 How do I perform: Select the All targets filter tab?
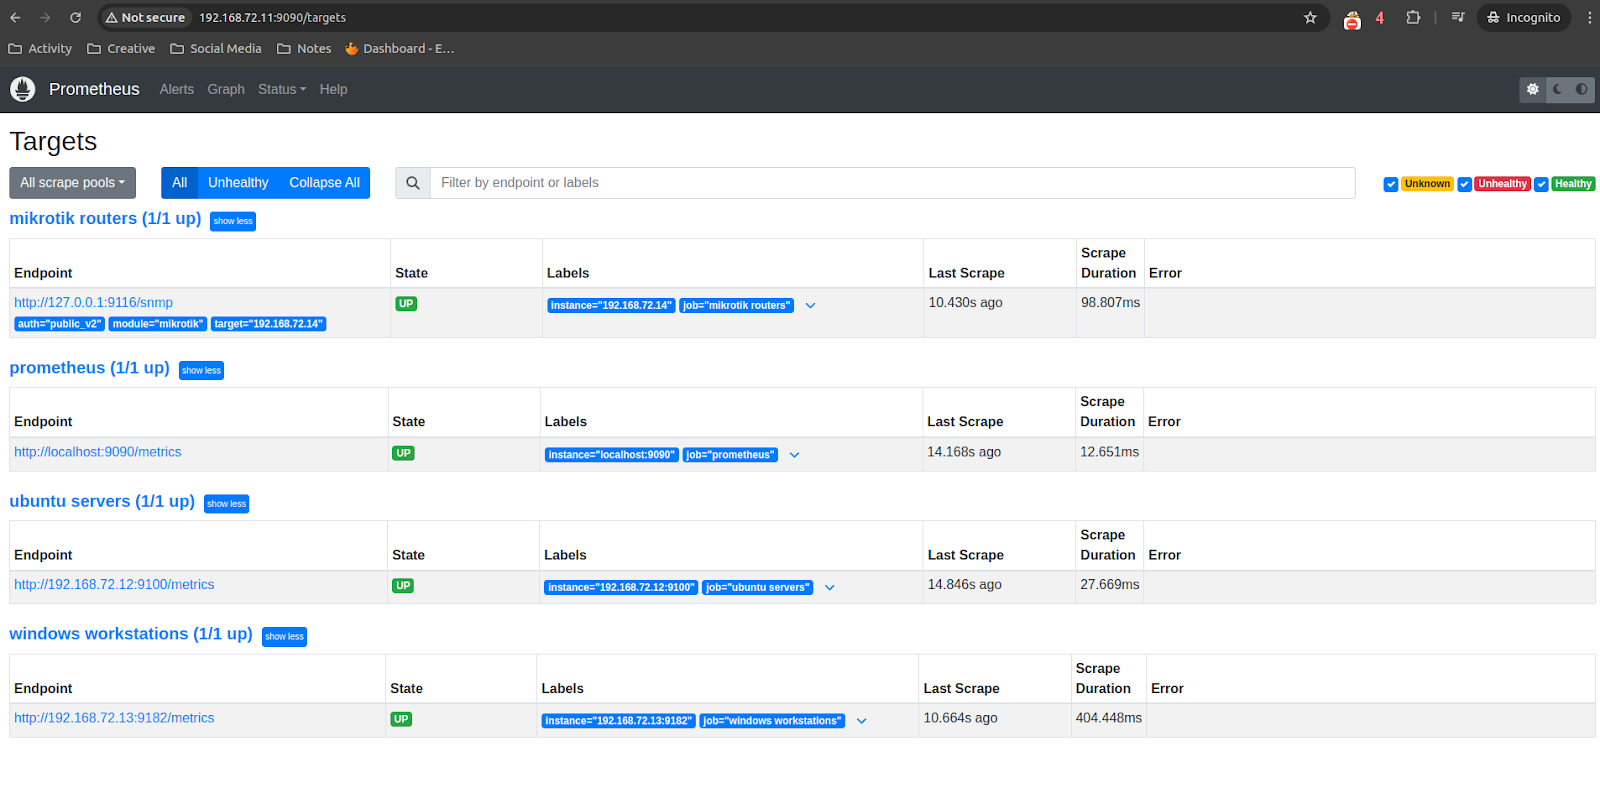click(180, 183)
